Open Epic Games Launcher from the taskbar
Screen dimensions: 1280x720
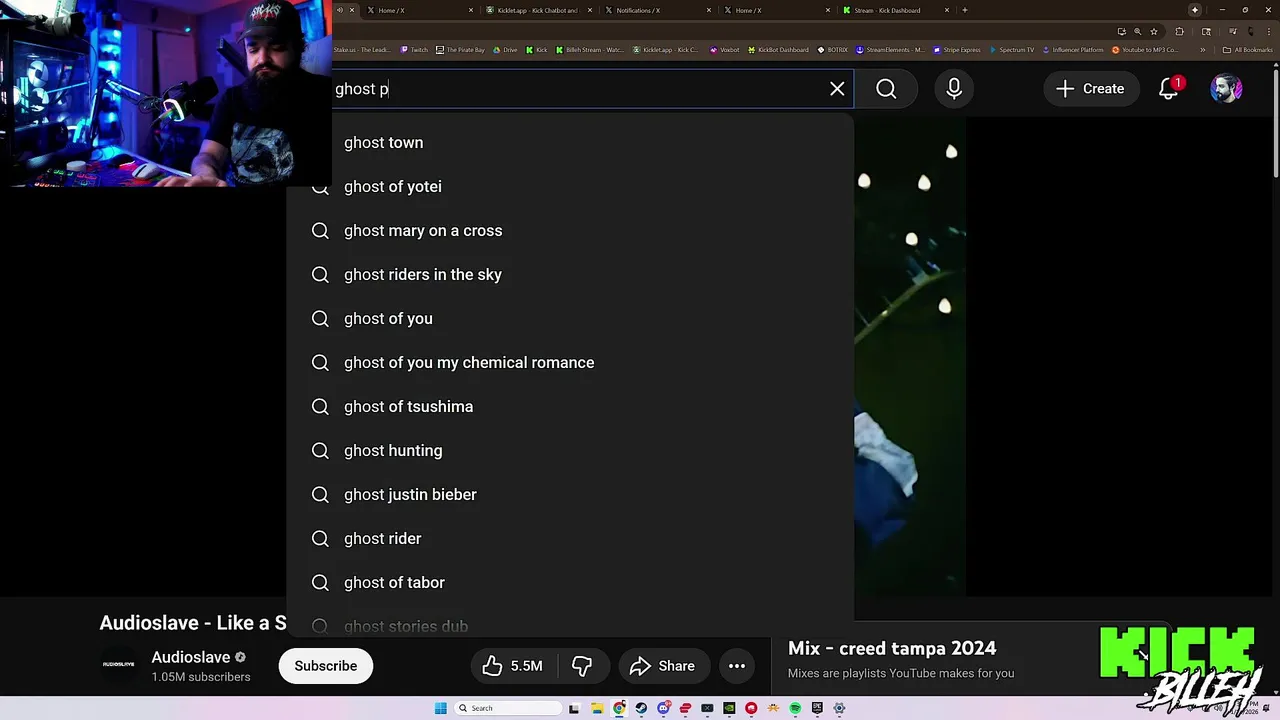tap(817, 708)
